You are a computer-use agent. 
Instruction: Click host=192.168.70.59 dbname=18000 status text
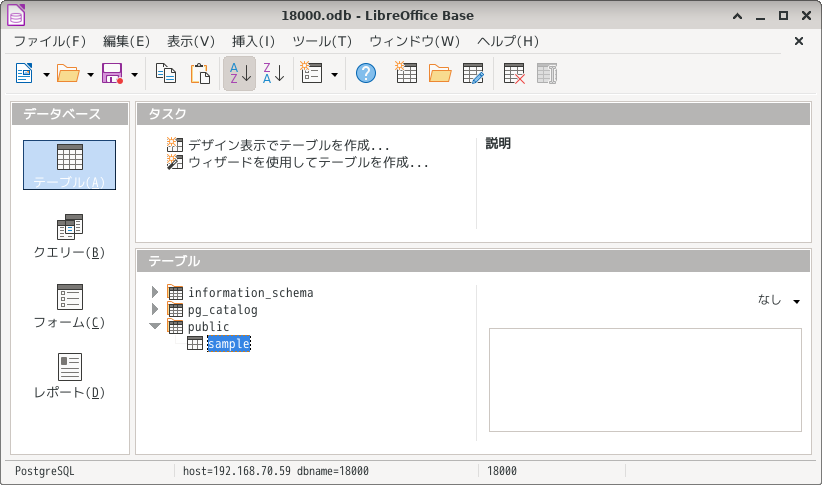point(276,471)
